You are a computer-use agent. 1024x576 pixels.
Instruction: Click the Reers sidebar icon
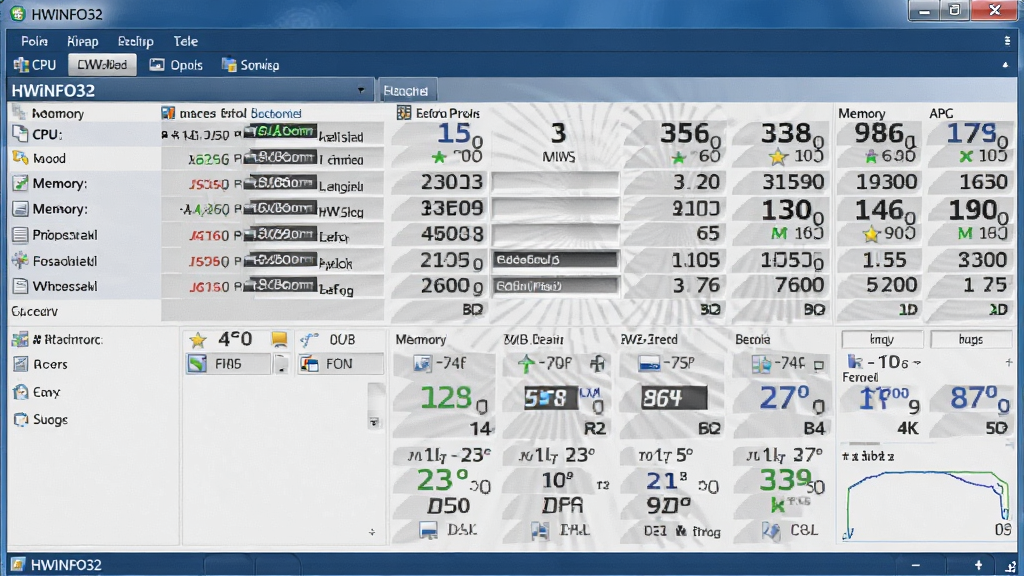20,364
